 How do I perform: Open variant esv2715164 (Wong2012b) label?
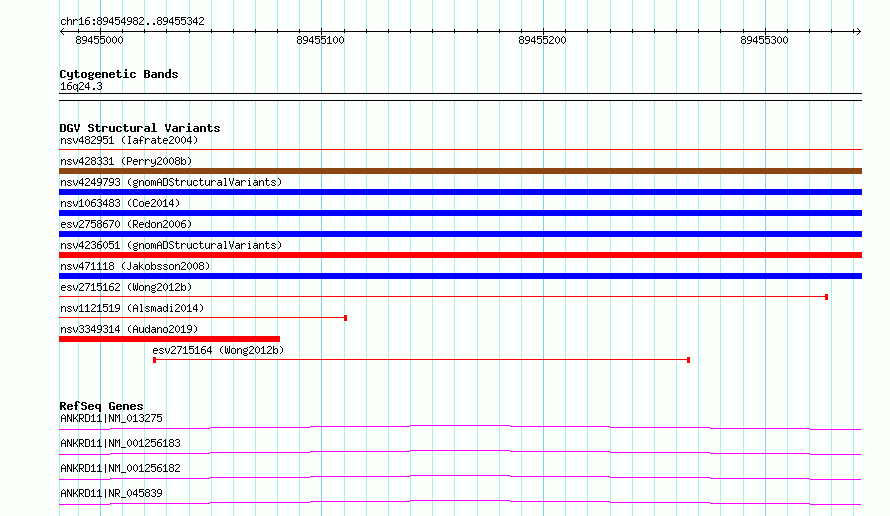218,350
